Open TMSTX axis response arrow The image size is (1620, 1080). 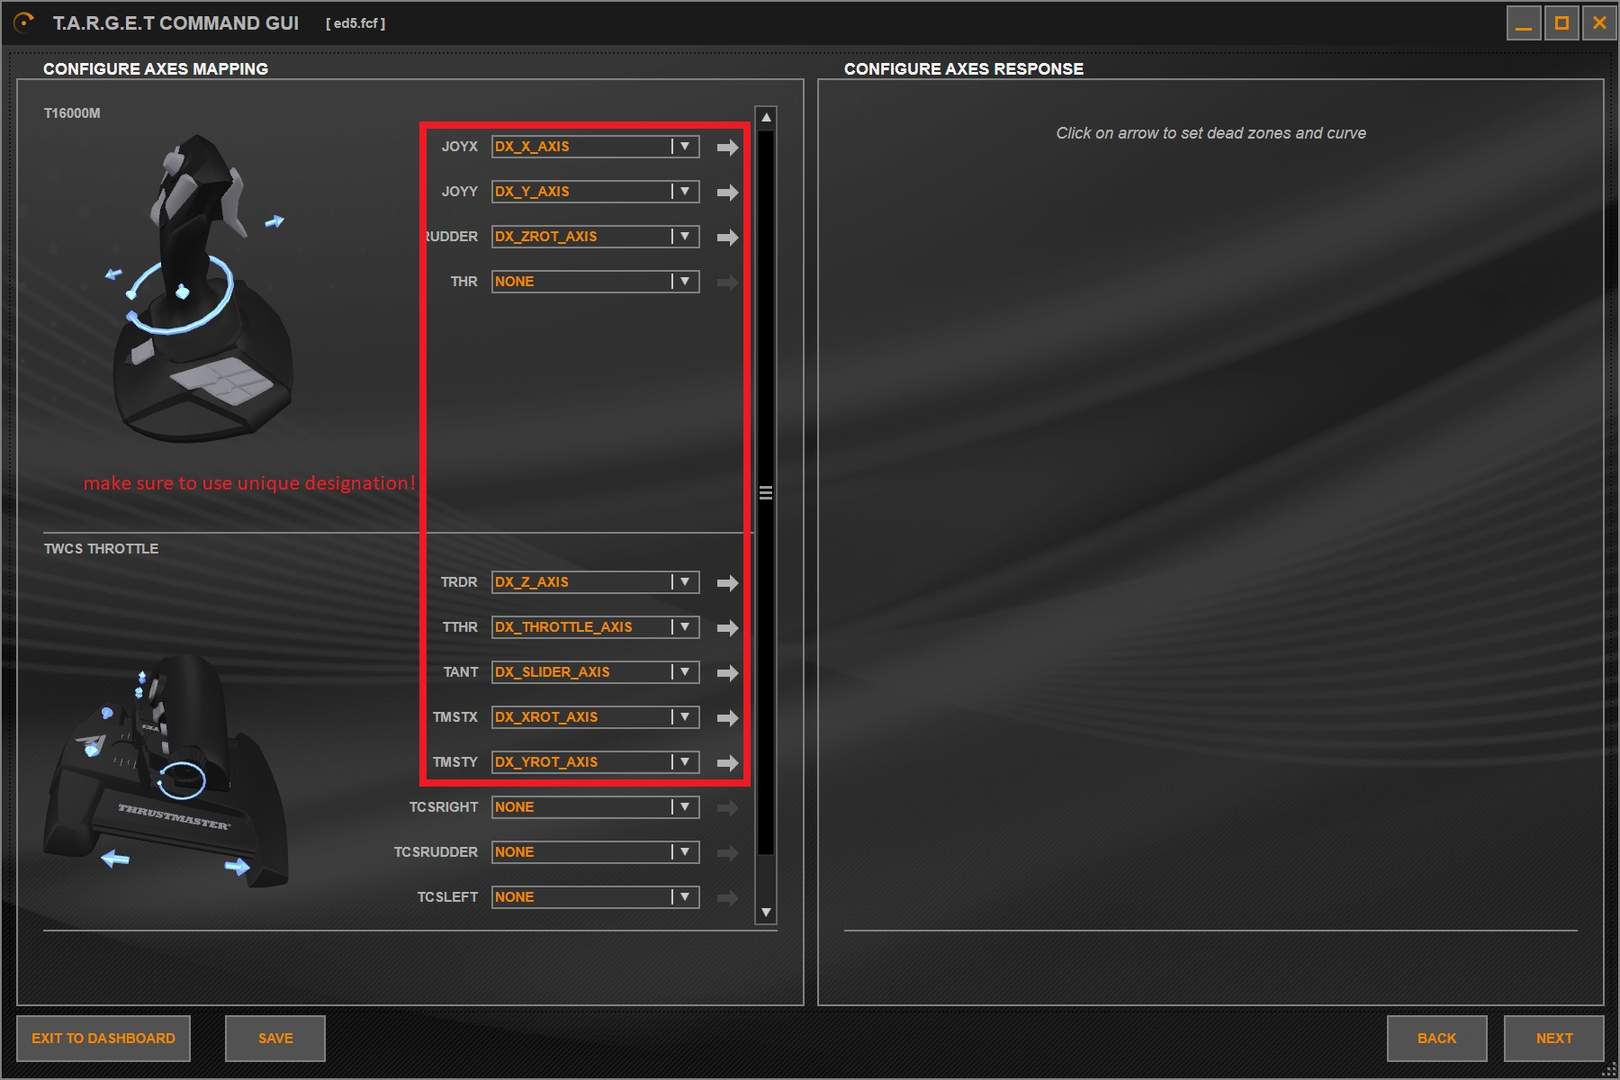727,717
